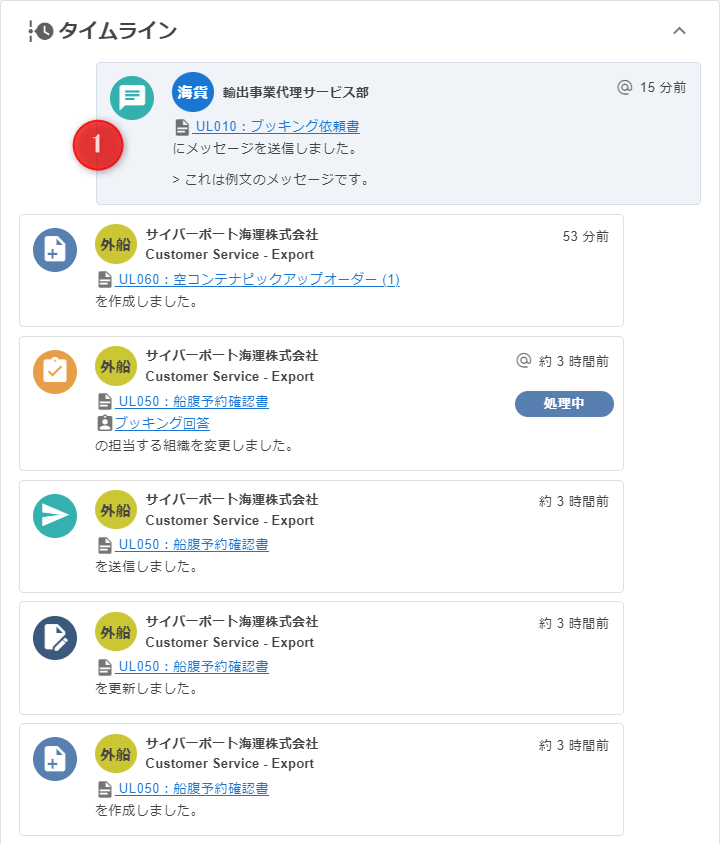Open UL050：船腹予約確認書 link in the bottom を作成しました entry
The image size is (720, 844).
point(193,789)
